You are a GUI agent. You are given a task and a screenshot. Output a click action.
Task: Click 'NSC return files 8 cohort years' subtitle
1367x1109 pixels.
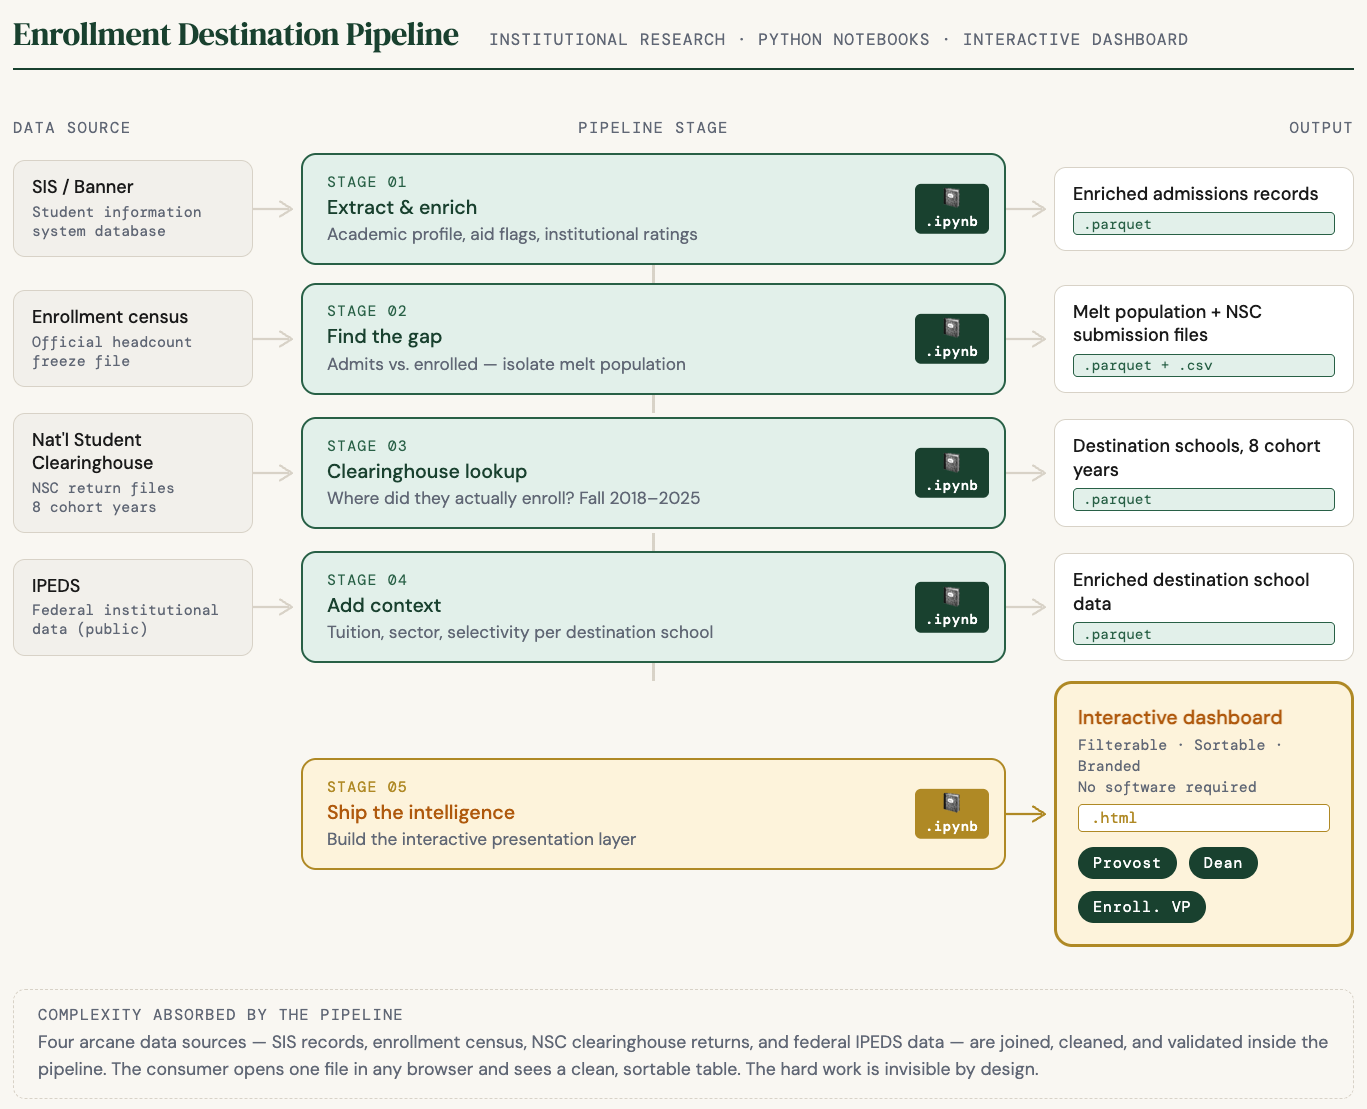[x=103, y=497]
